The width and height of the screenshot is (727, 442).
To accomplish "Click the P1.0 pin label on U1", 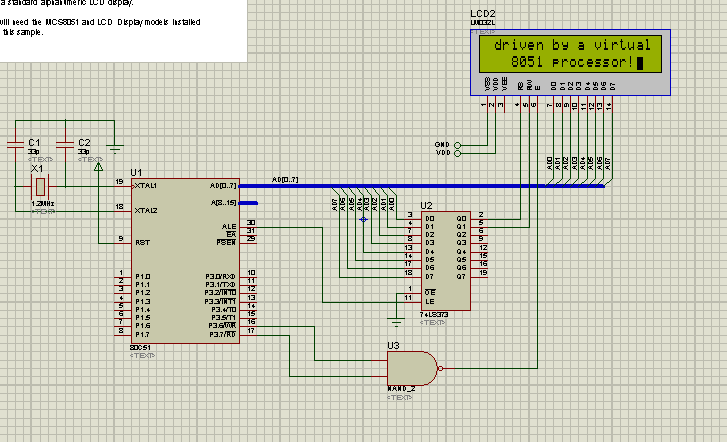I will pyautogui.click(x=143, y=276).
